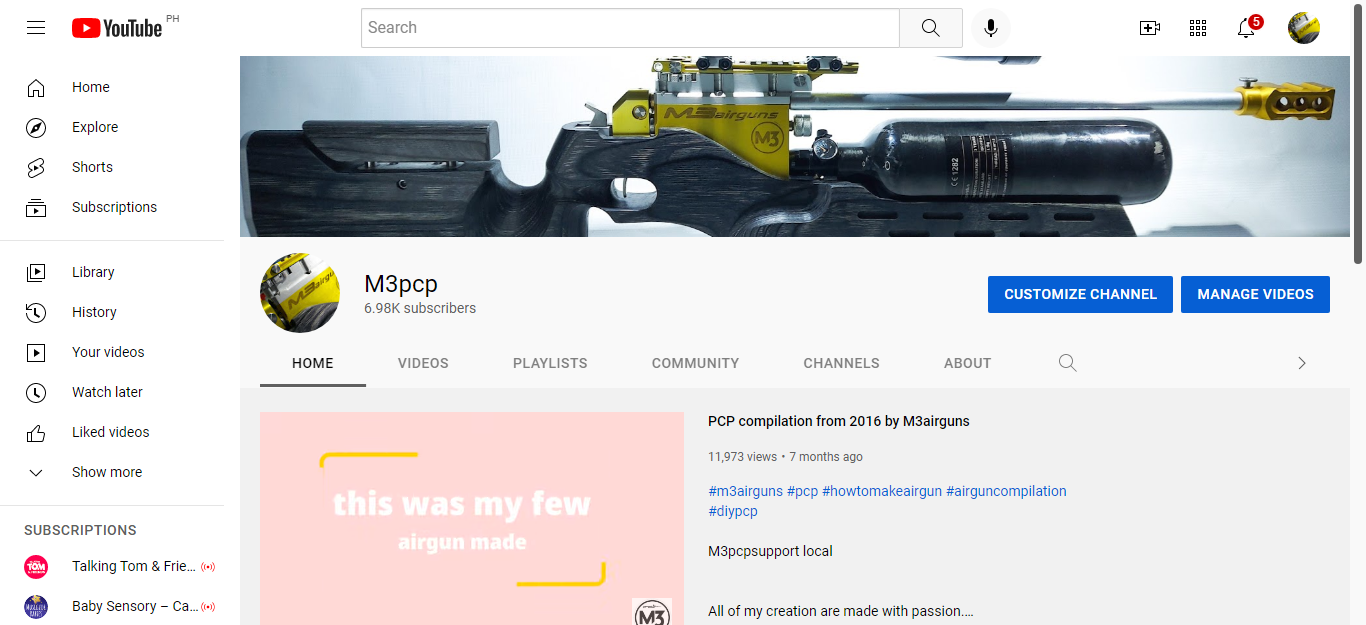The height and width of the screenshot is (625, 1366).
Task: Expand sidebar with Show more chevron
Action: point(36,472)
